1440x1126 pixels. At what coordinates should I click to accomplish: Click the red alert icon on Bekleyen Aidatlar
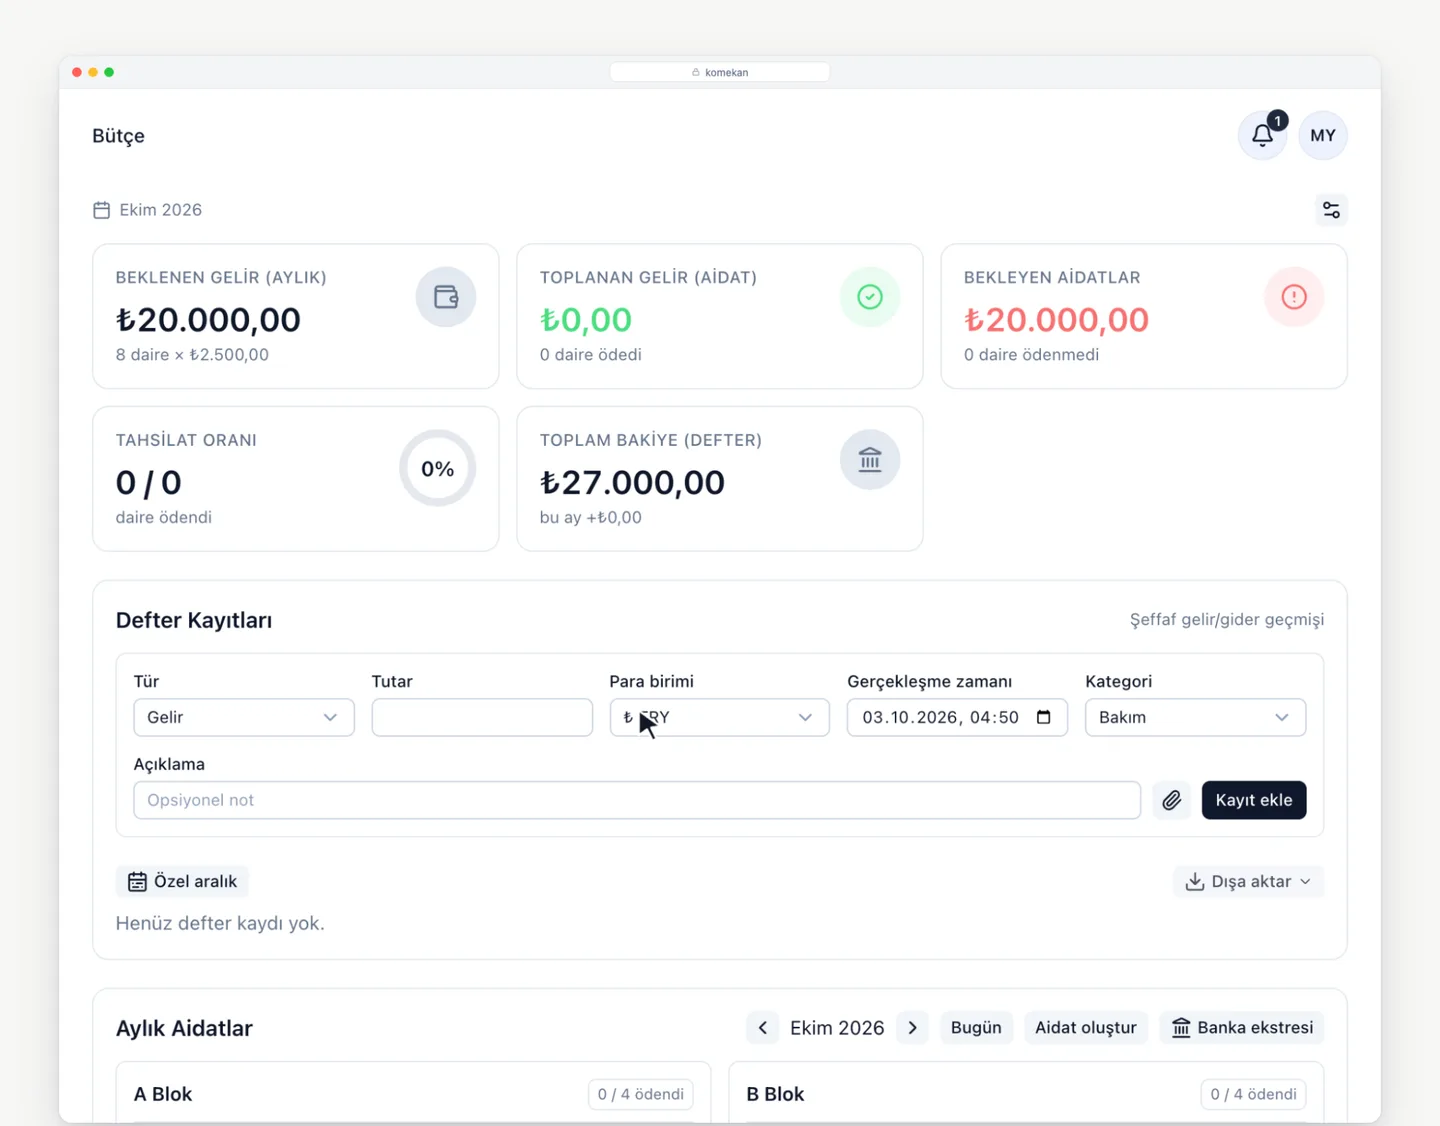(1294, 297)
